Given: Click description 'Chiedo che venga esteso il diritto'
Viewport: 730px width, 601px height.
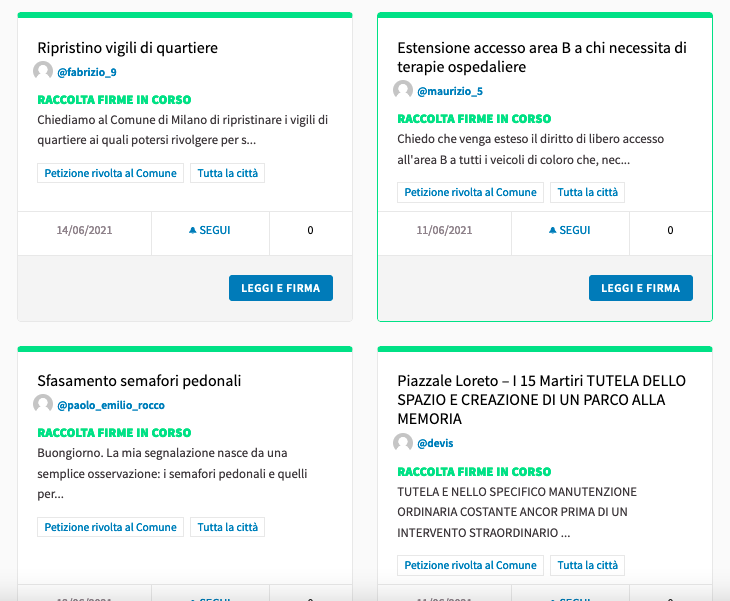Looking at the screenshot, I should pyautogui.click(x=531, y=149).
